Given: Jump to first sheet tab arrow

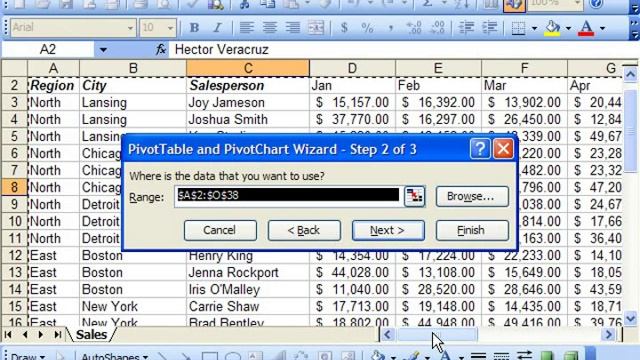Looking at the screenshot, I should [8, 335].
